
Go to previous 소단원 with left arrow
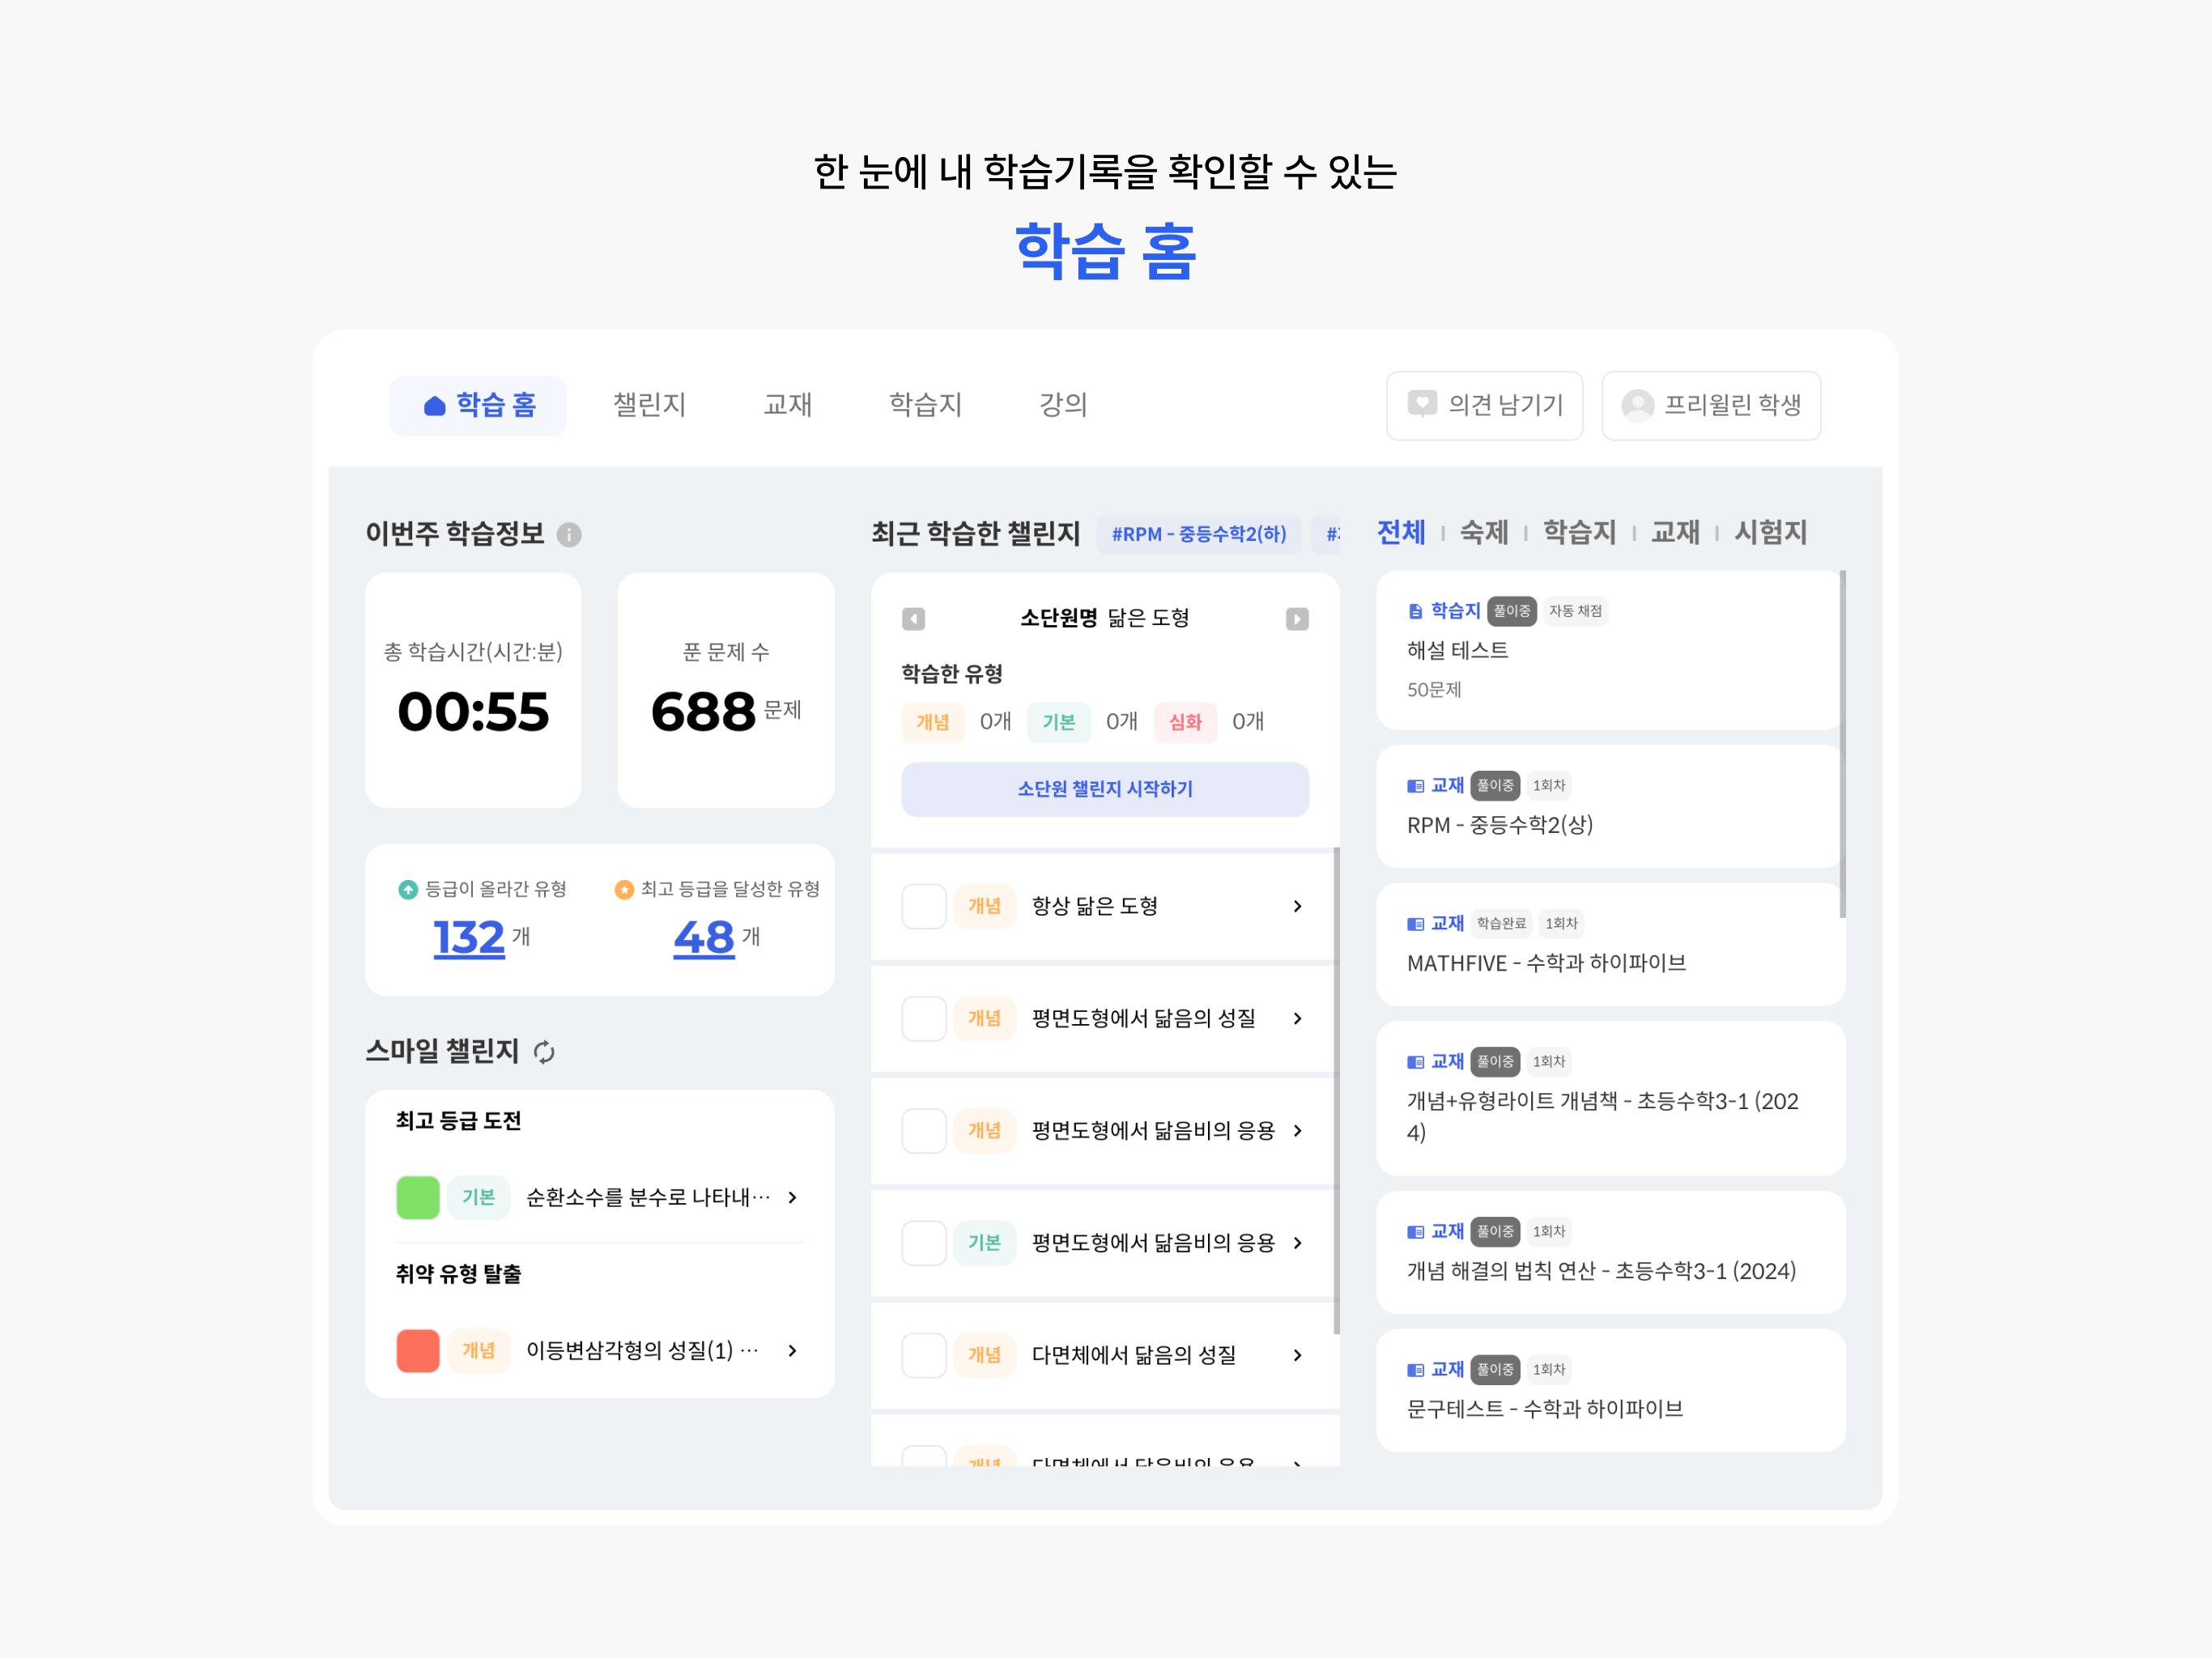(x=913, y=619)
